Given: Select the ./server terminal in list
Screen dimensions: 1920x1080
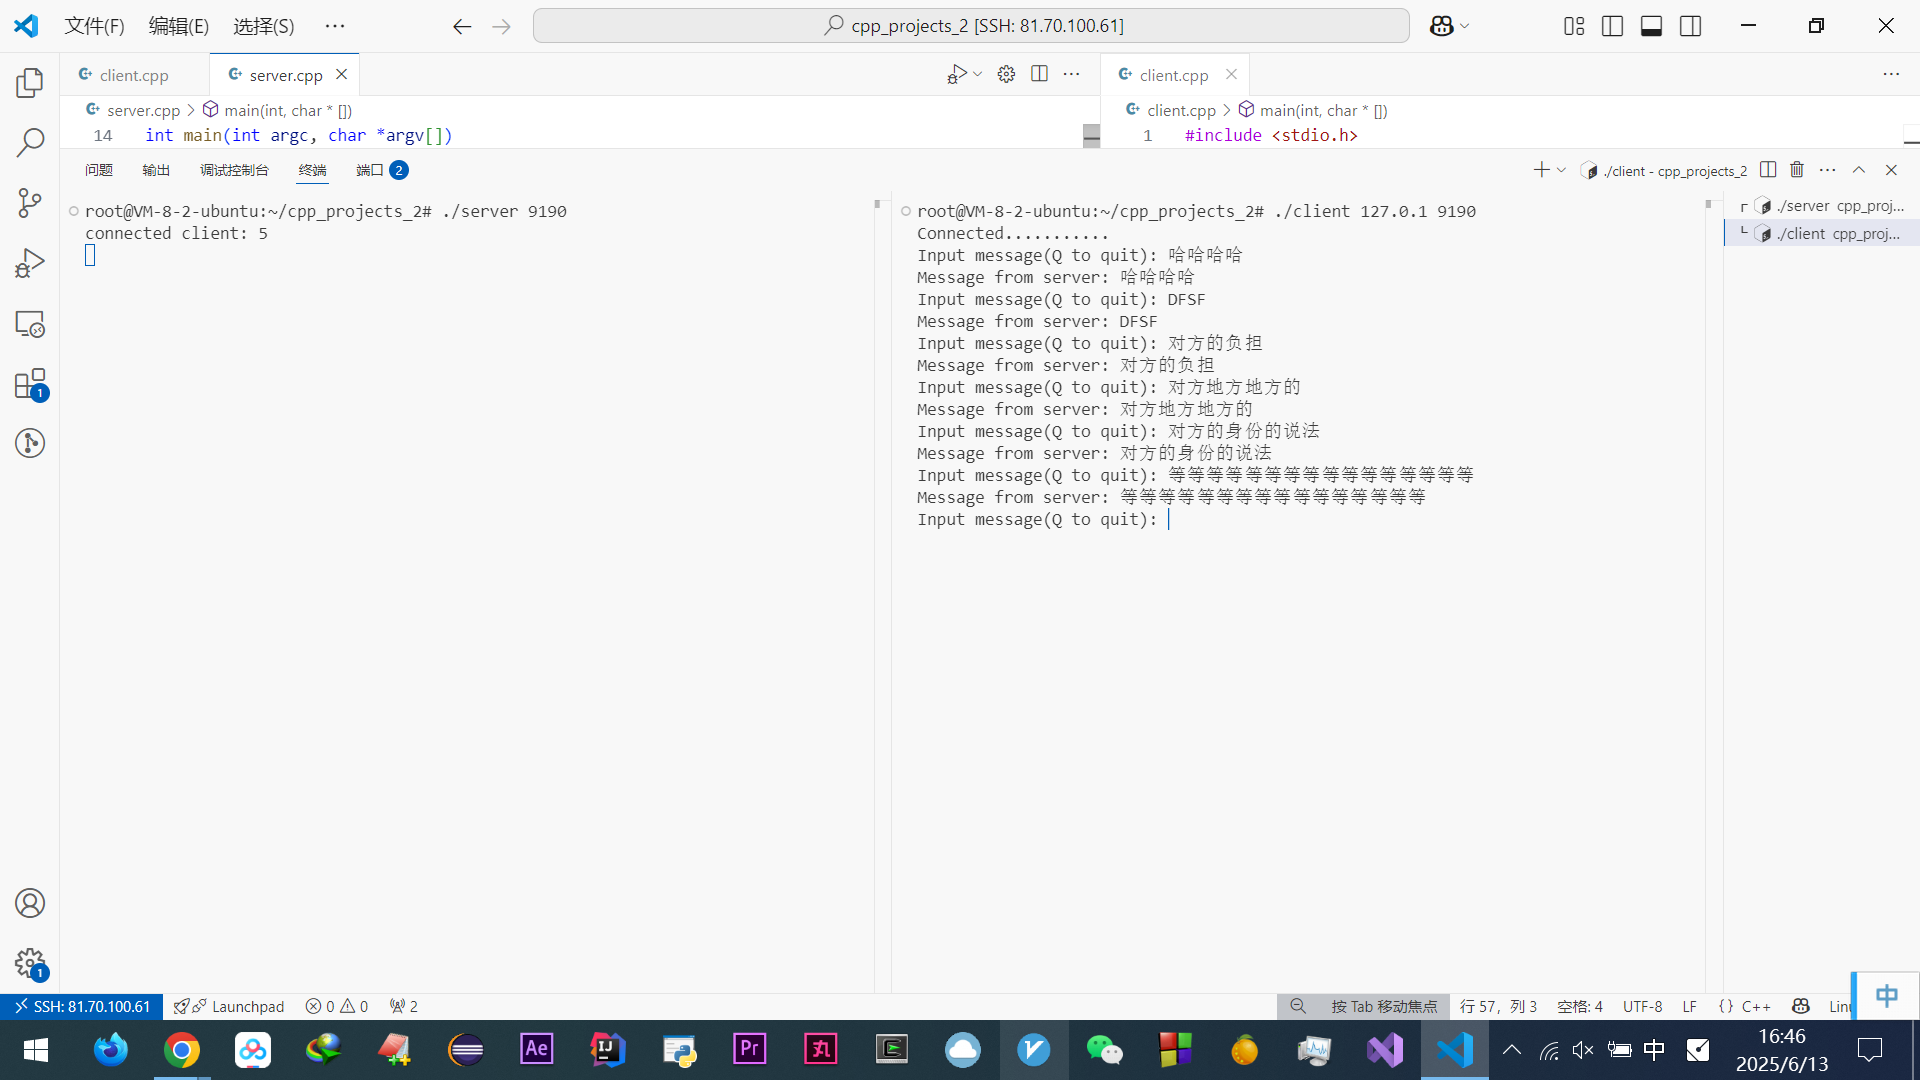Looking at the screenshot, I should click(1830, 206).
